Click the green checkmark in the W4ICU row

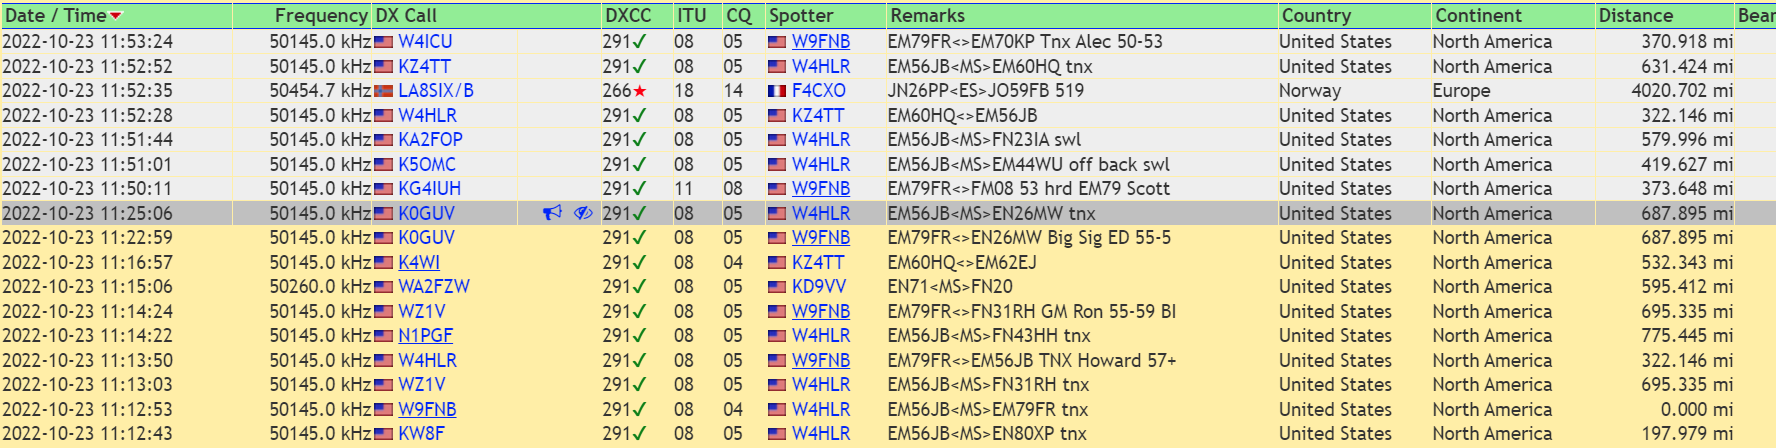point(639,42)
